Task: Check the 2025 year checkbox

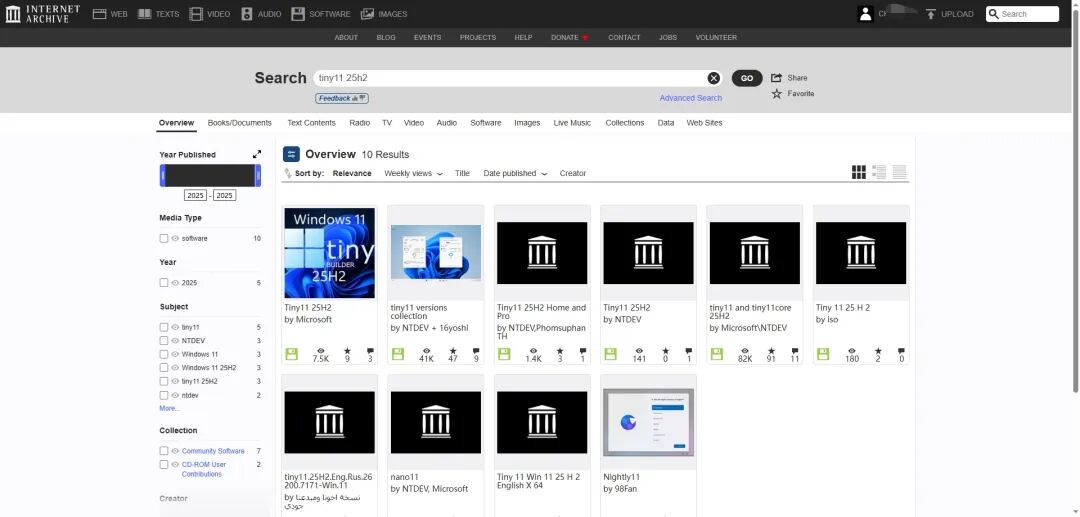Action: [x=164, y=282]
